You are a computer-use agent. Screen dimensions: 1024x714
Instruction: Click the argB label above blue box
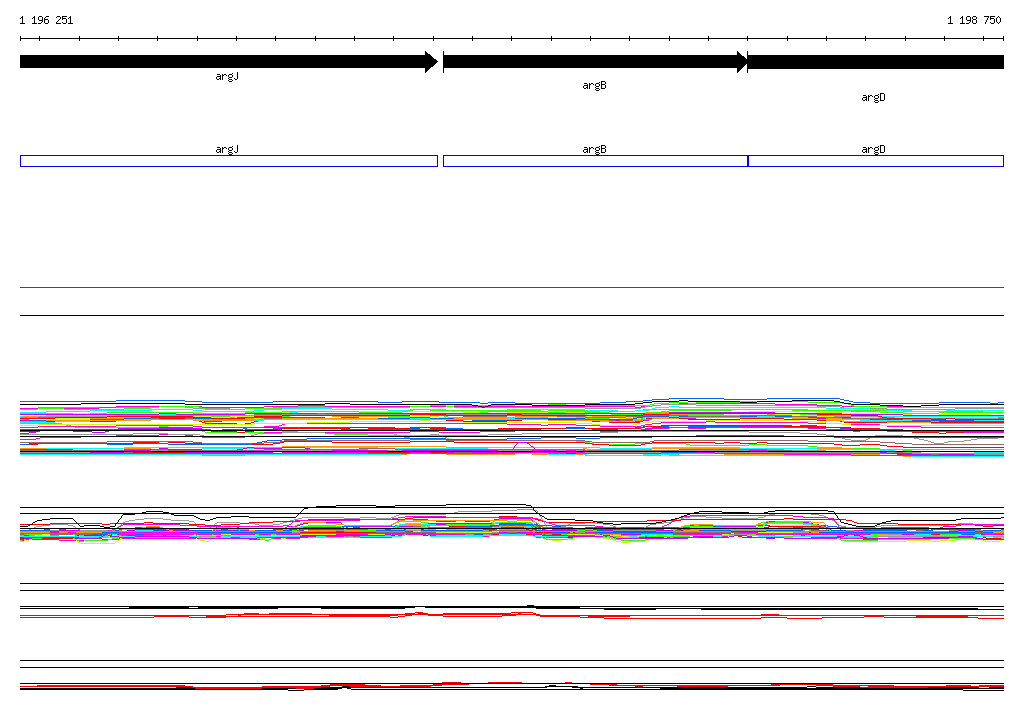coord(594,149)
